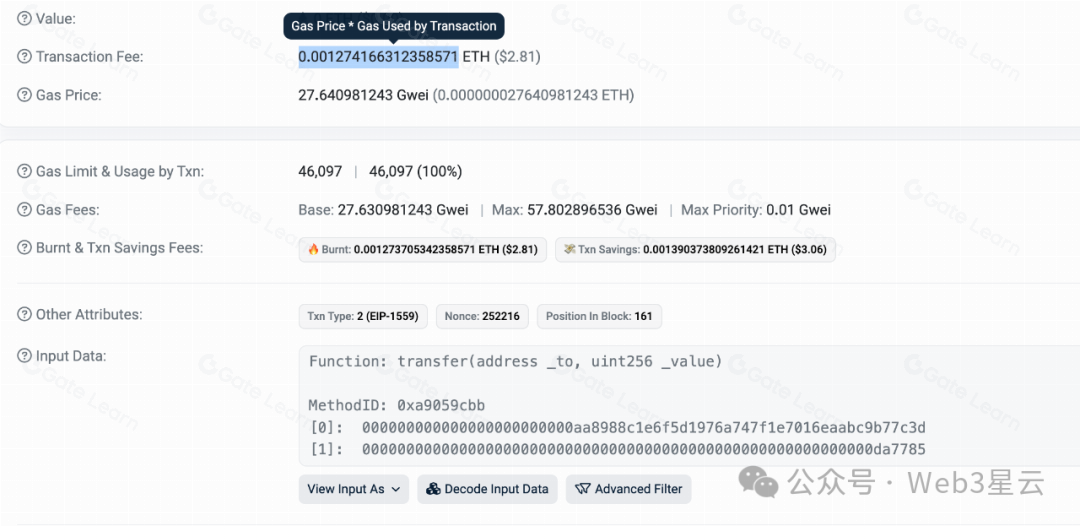Click the Txn Savings badge
1080x526 pixels.
(696, 249)
